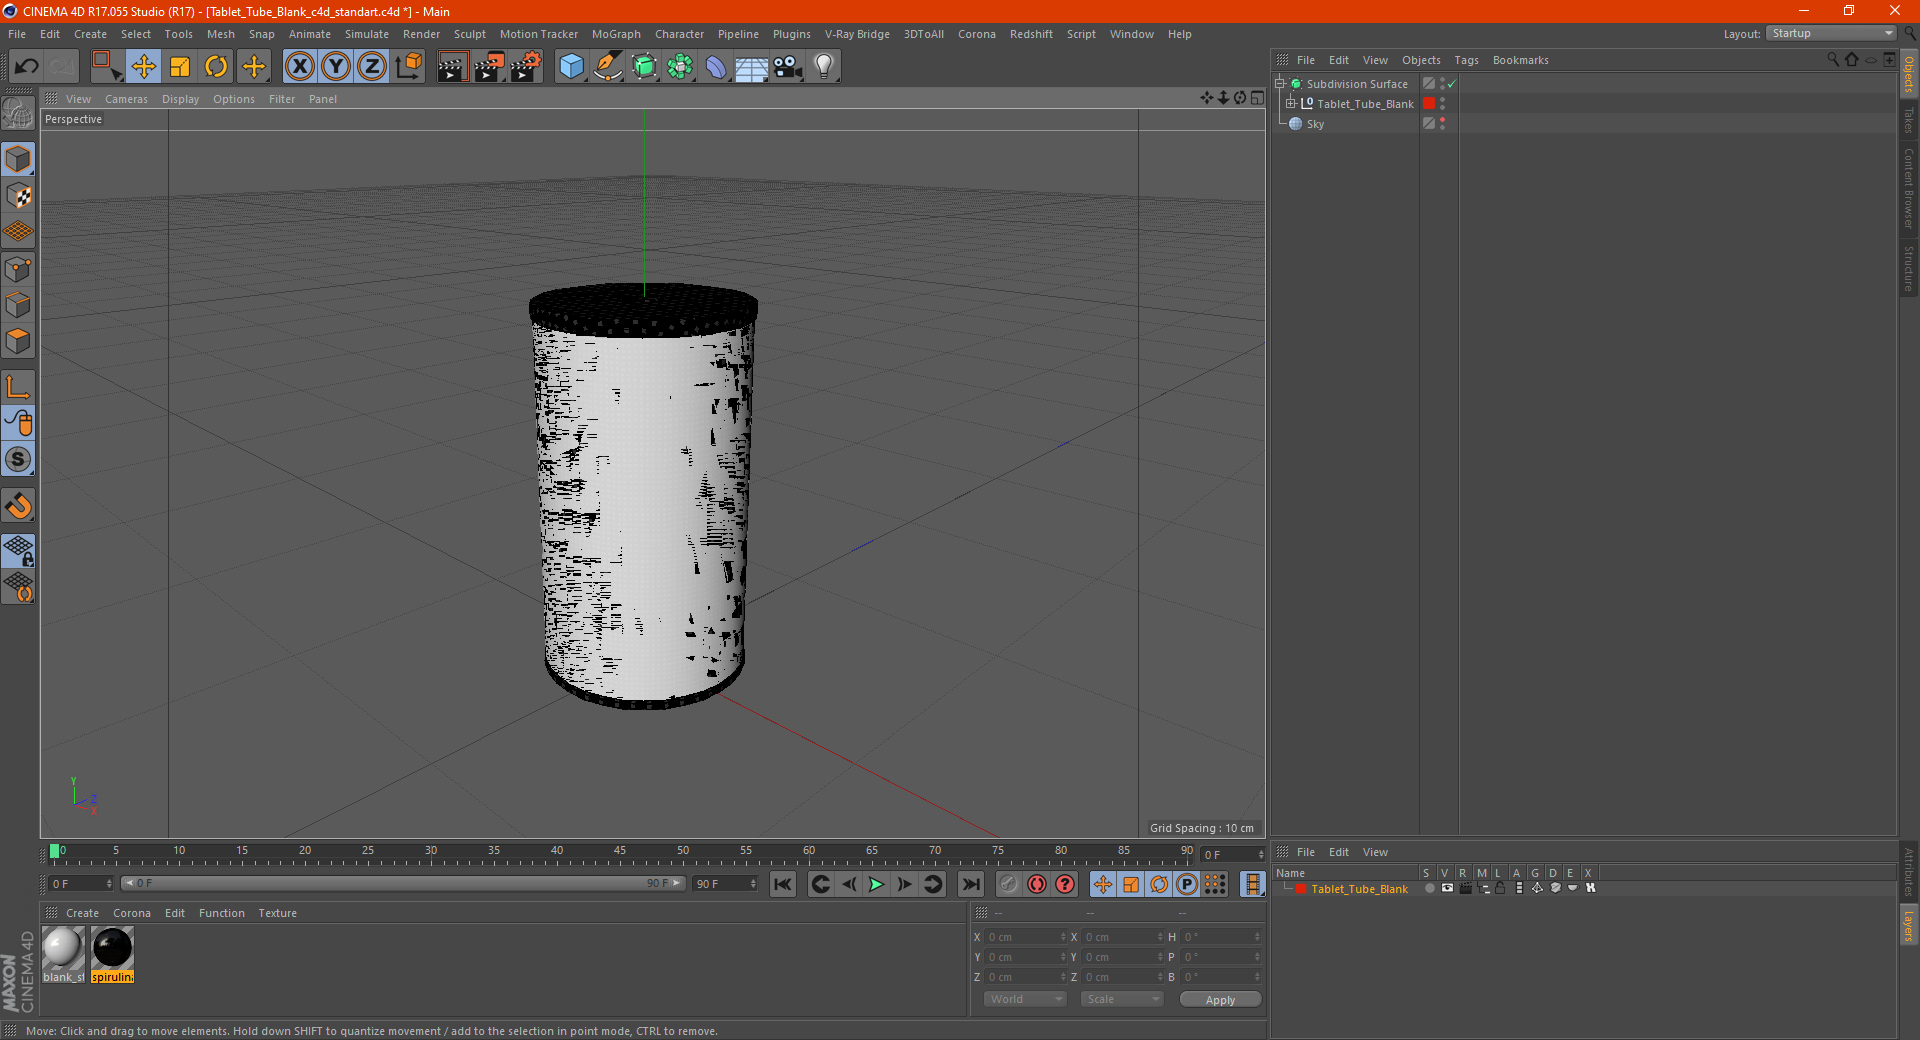Open the Scale mode dropdown
The height and width of the screenshot is (1040, 1920).
pyautogui.click(x=1121, y=999)
